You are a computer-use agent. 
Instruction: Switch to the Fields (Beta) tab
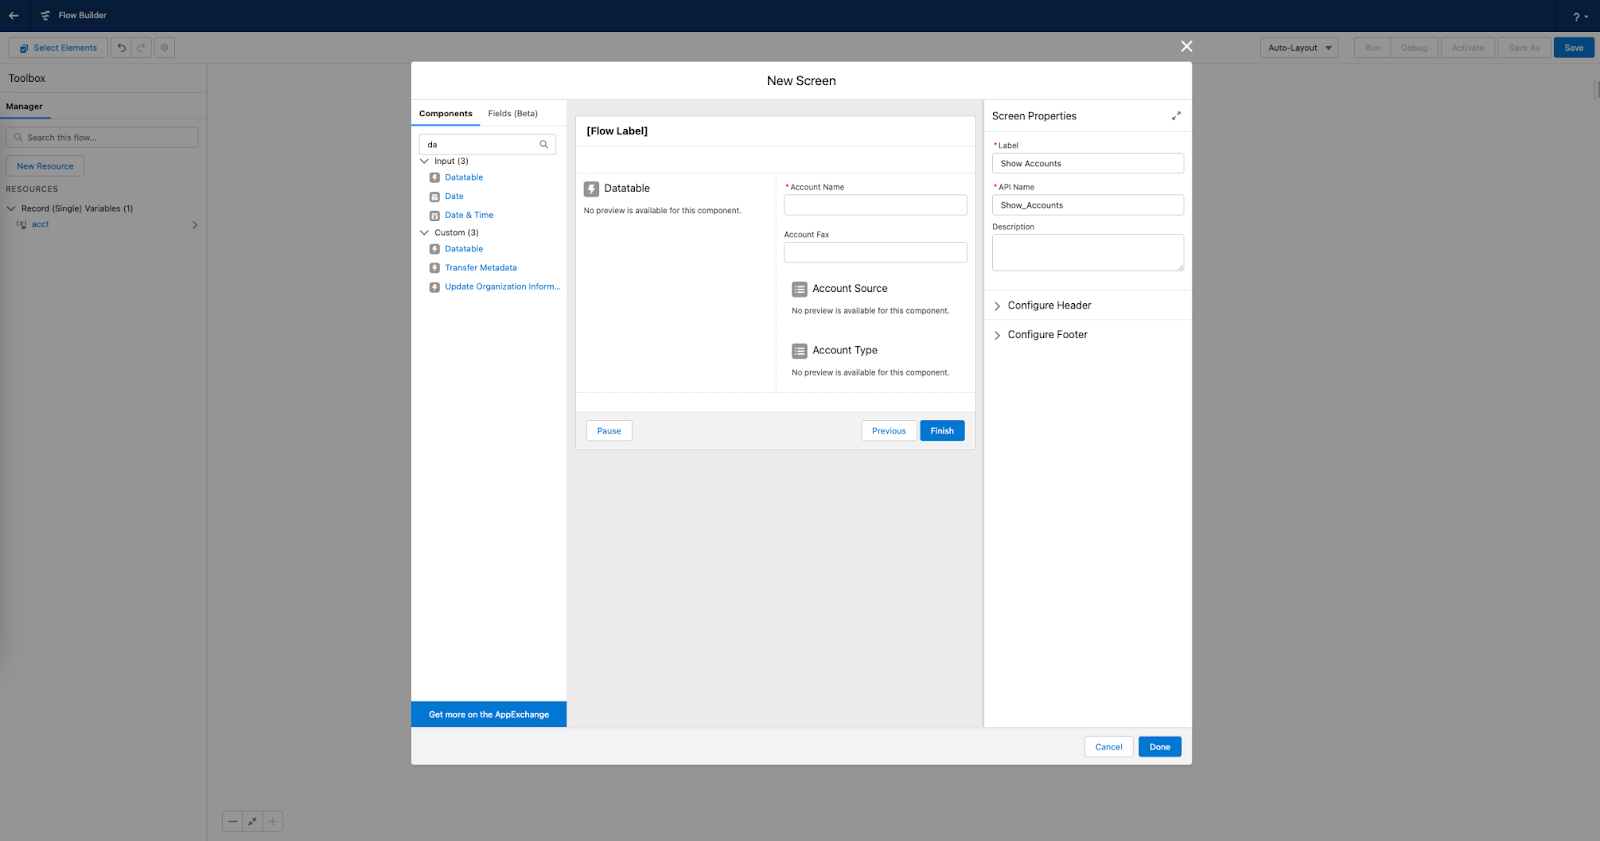[513, 114]
